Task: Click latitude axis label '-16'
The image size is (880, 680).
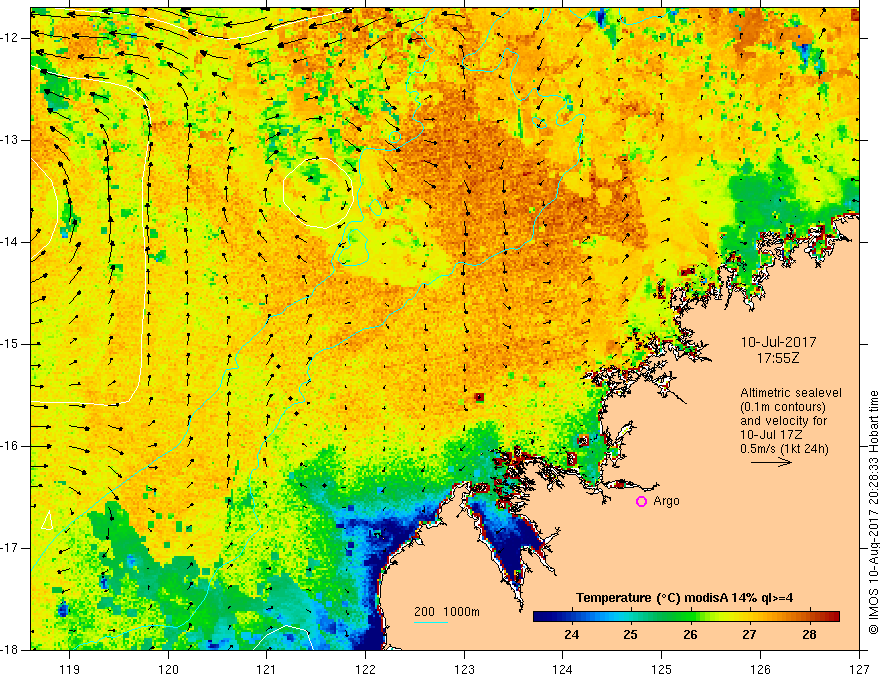Action: coord(11,447)
